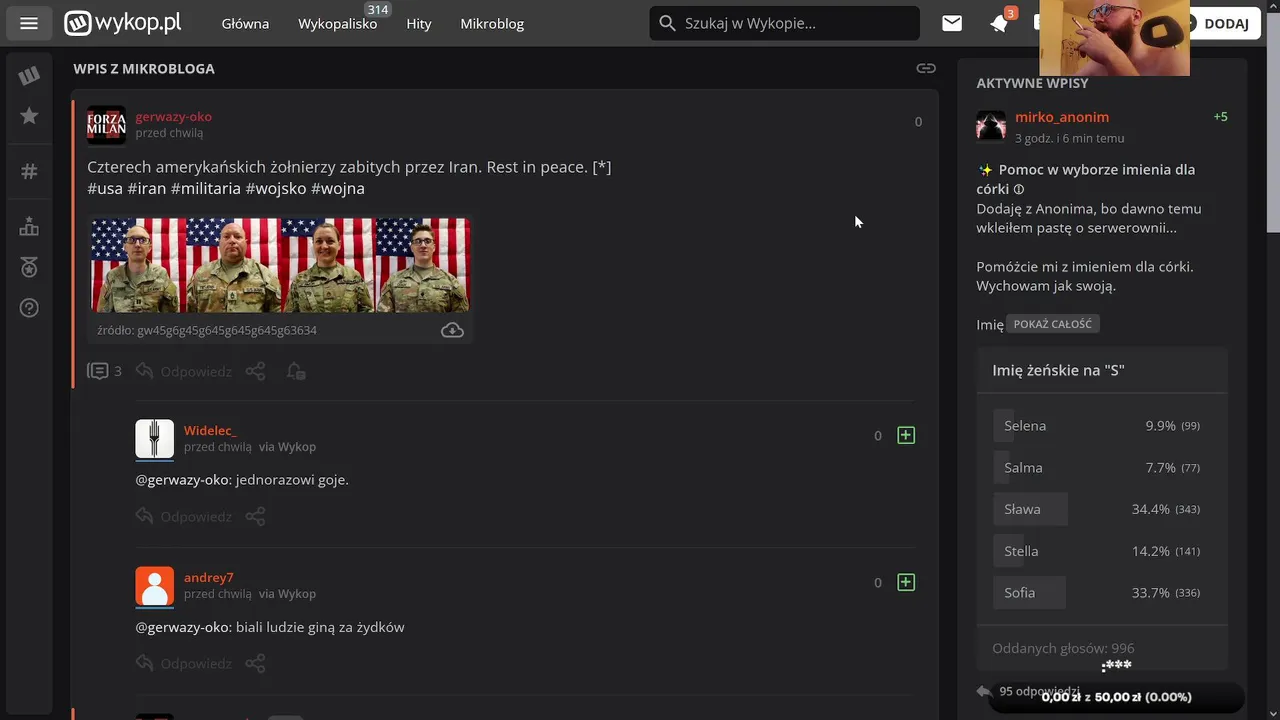Click the wykop.pl logo
The width and height of the screenshot is (1280, 720).
coord(123,23)
